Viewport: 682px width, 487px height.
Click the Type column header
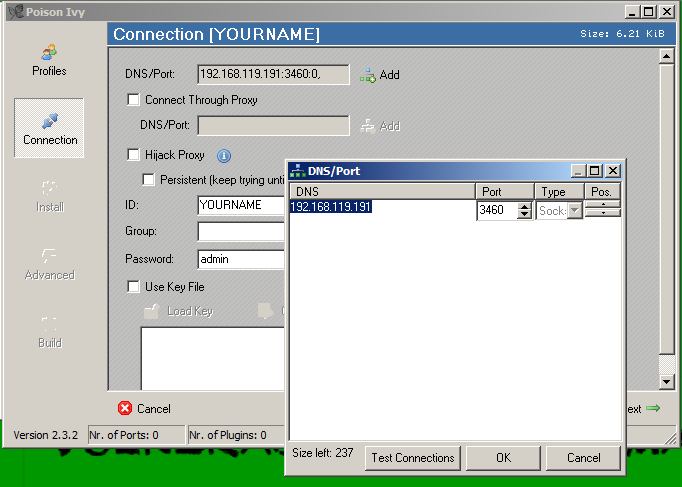(559, 192)
